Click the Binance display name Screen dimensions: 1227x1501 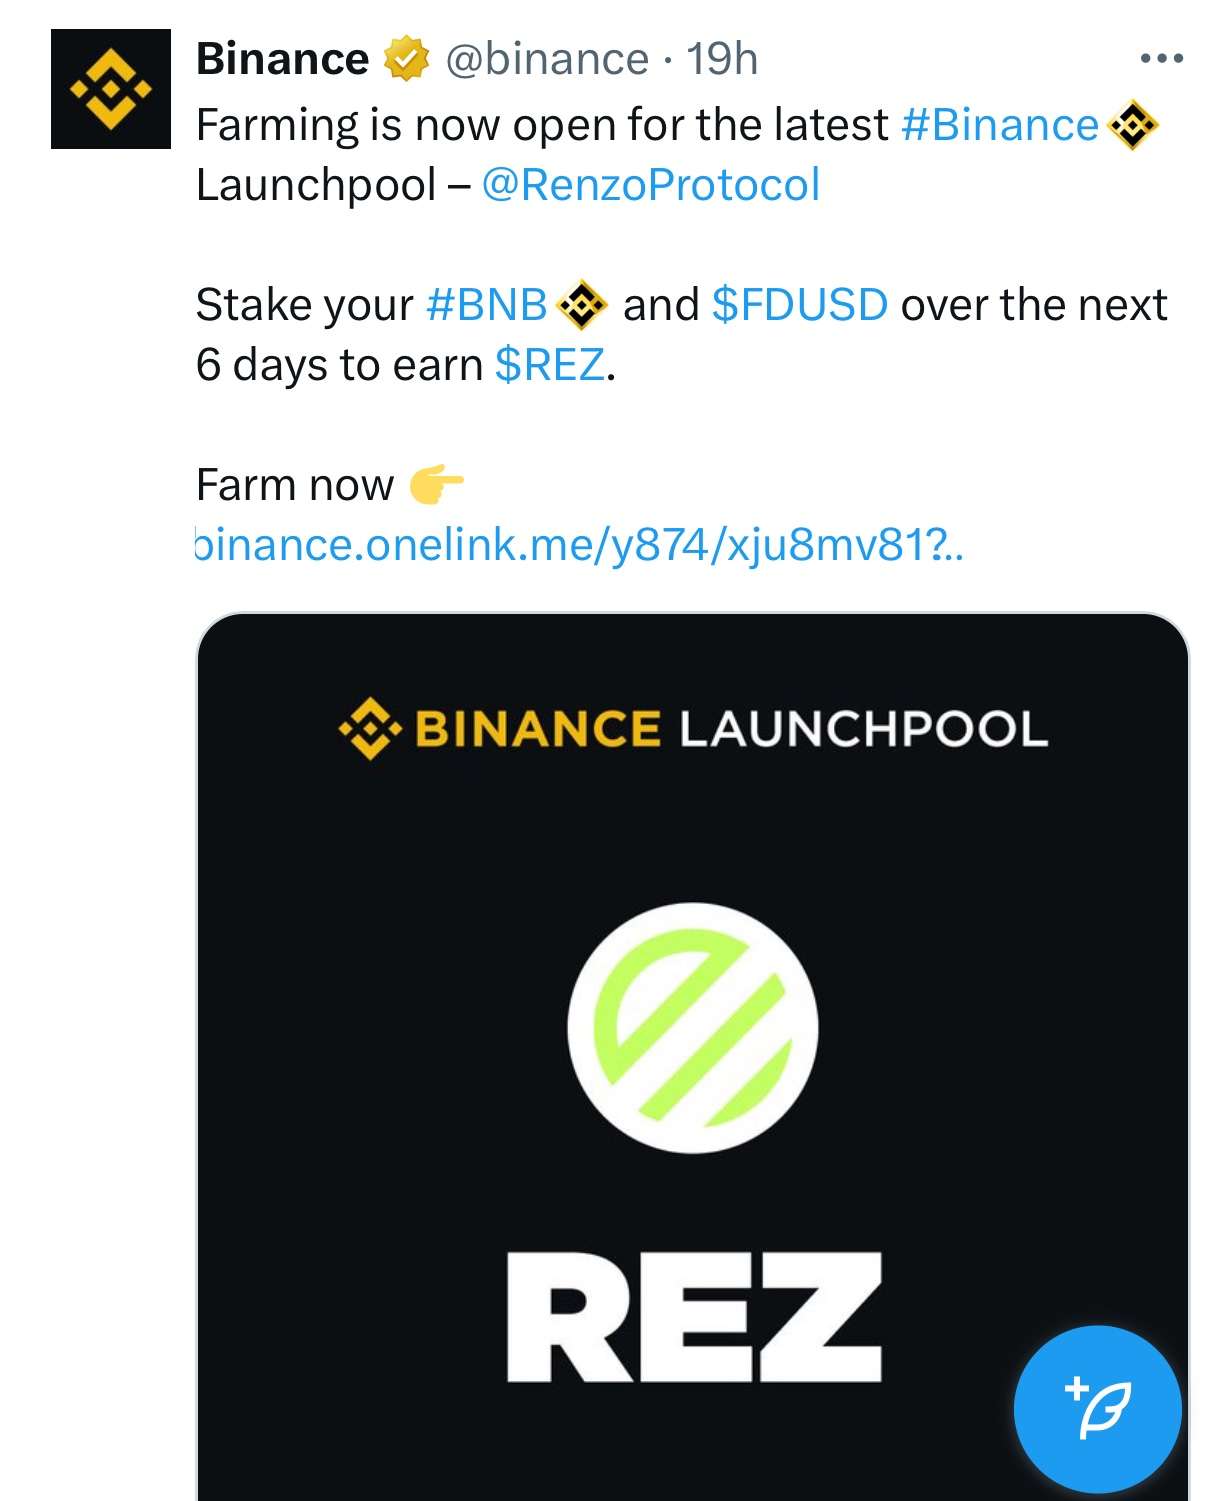[x=283, y=59]
